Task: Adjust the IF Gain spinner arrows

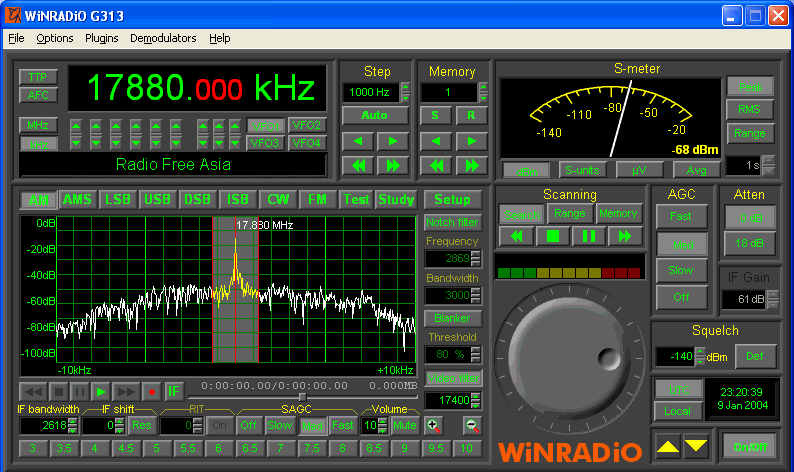Action: (772, 299)
